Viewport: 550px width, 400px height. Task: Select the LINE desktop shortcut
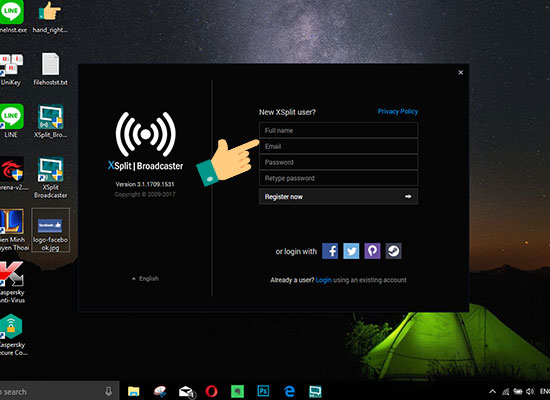click(12, 121)
